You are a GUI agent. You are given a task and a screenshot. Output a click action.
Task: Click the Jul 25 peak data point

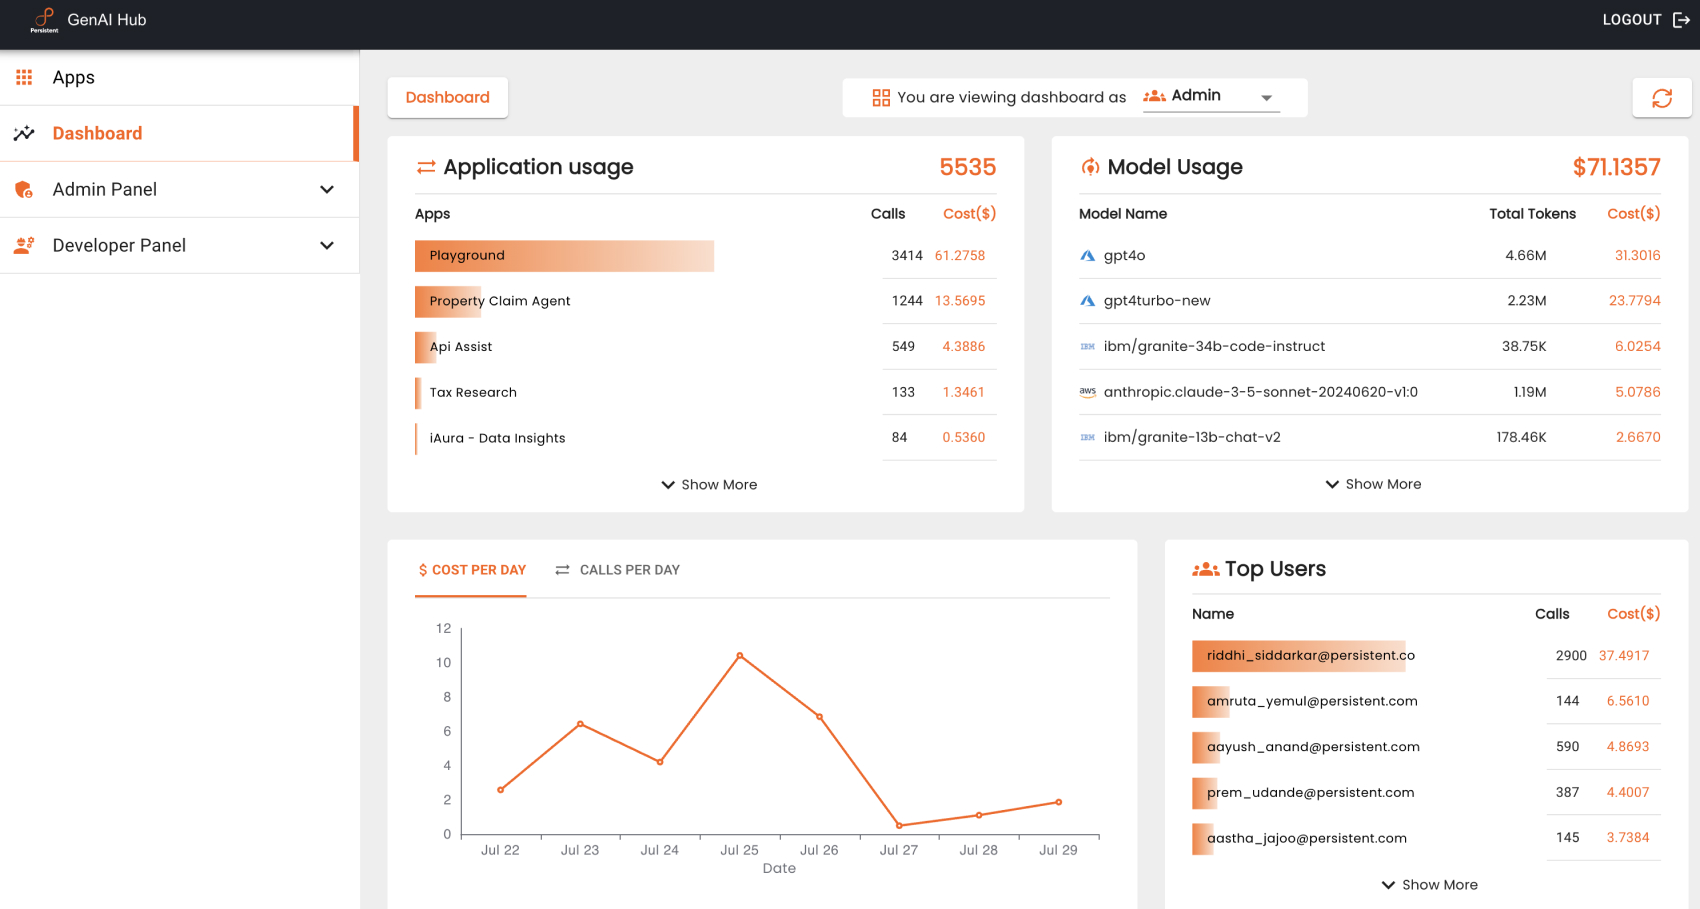coord(739,657)
